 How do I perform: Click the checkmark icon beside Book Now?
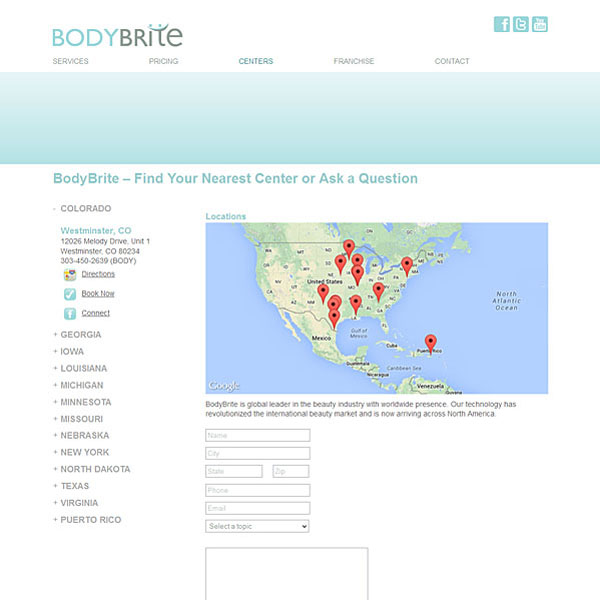coord(70,294)
